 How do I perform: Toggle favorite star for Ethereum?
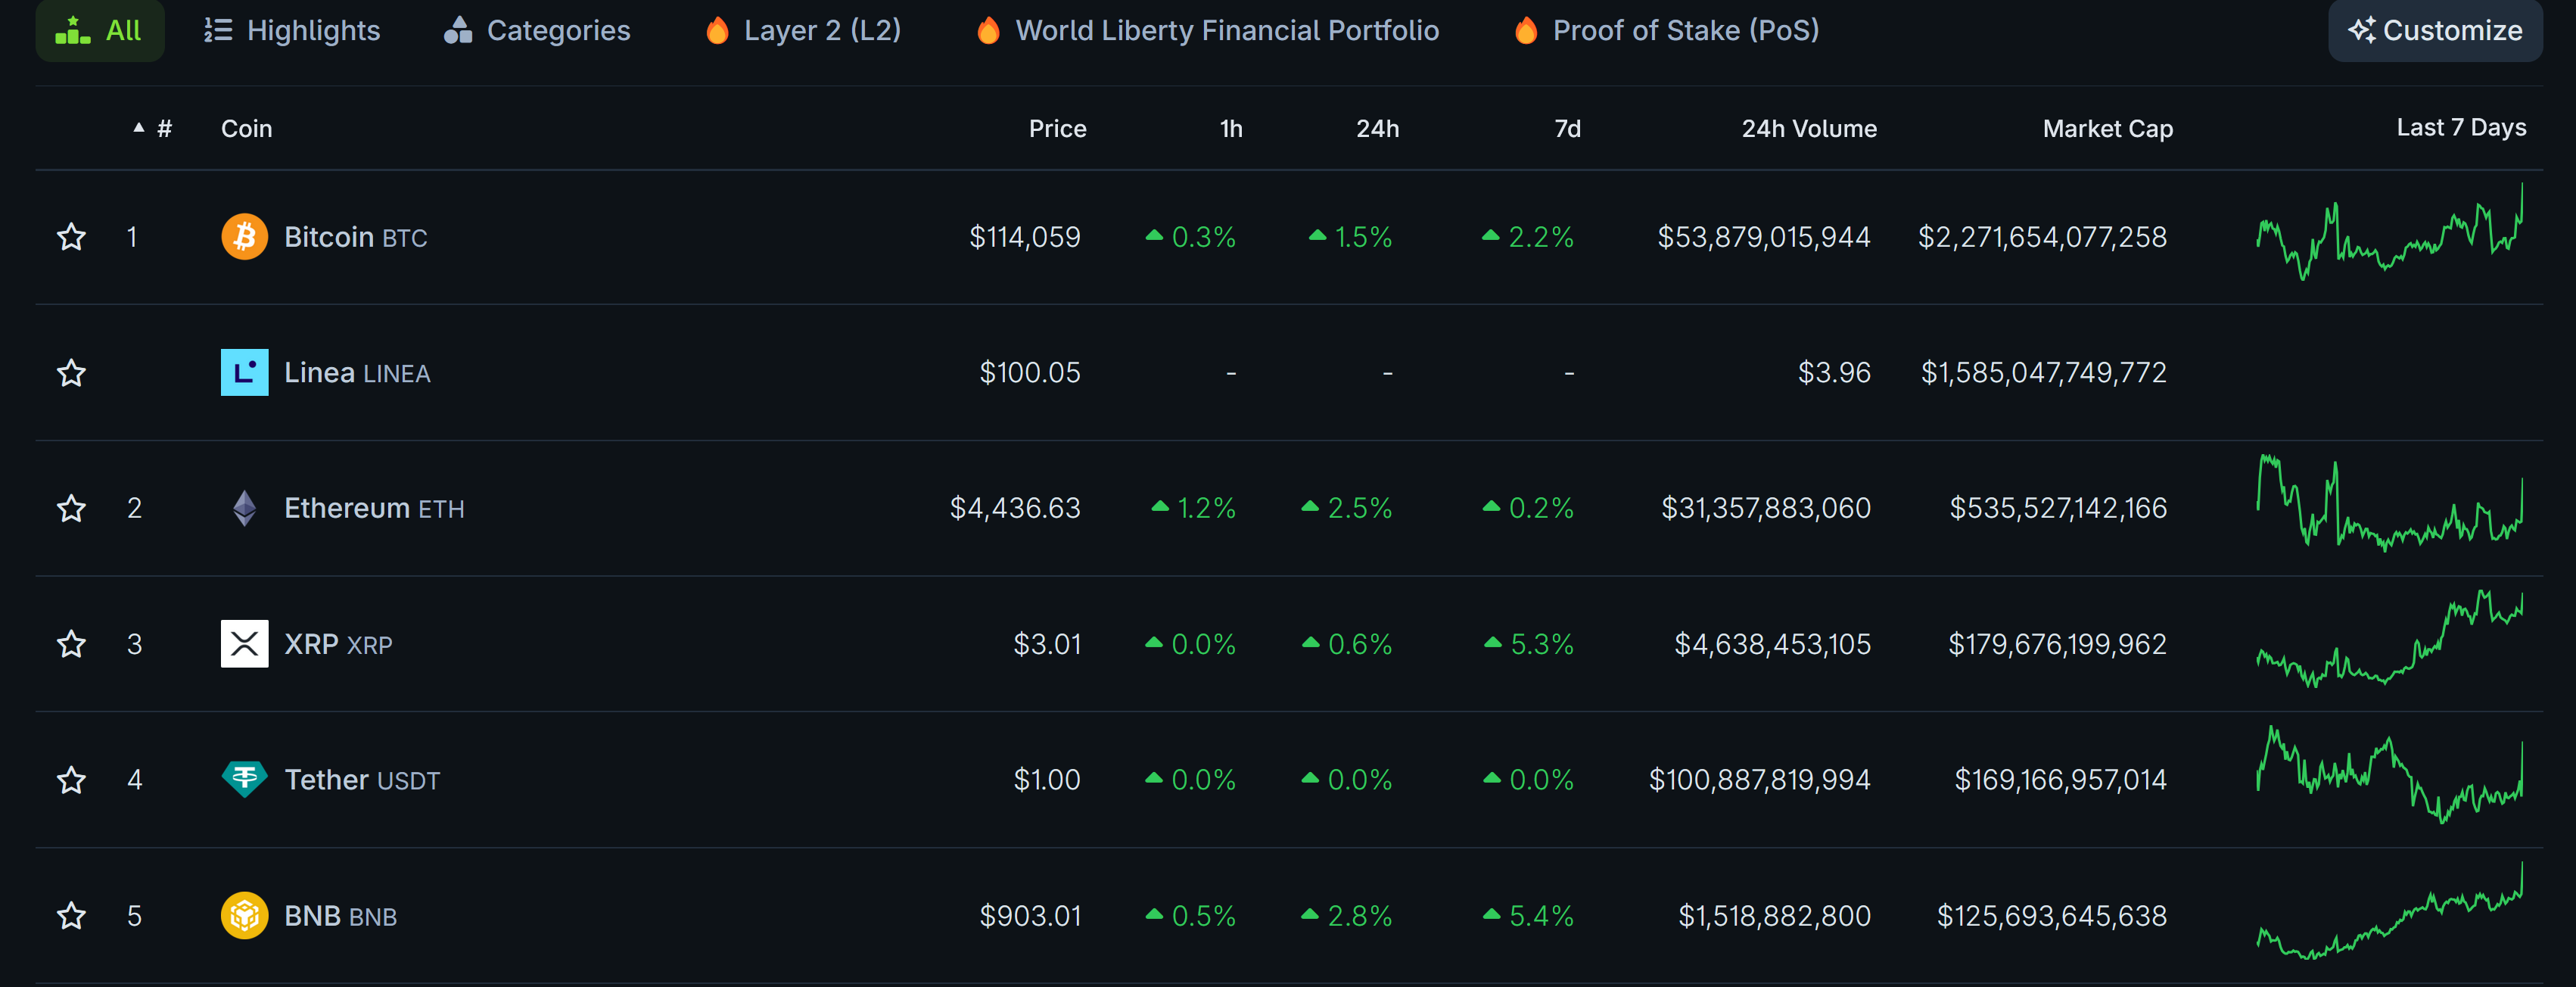tap(71, 508)
